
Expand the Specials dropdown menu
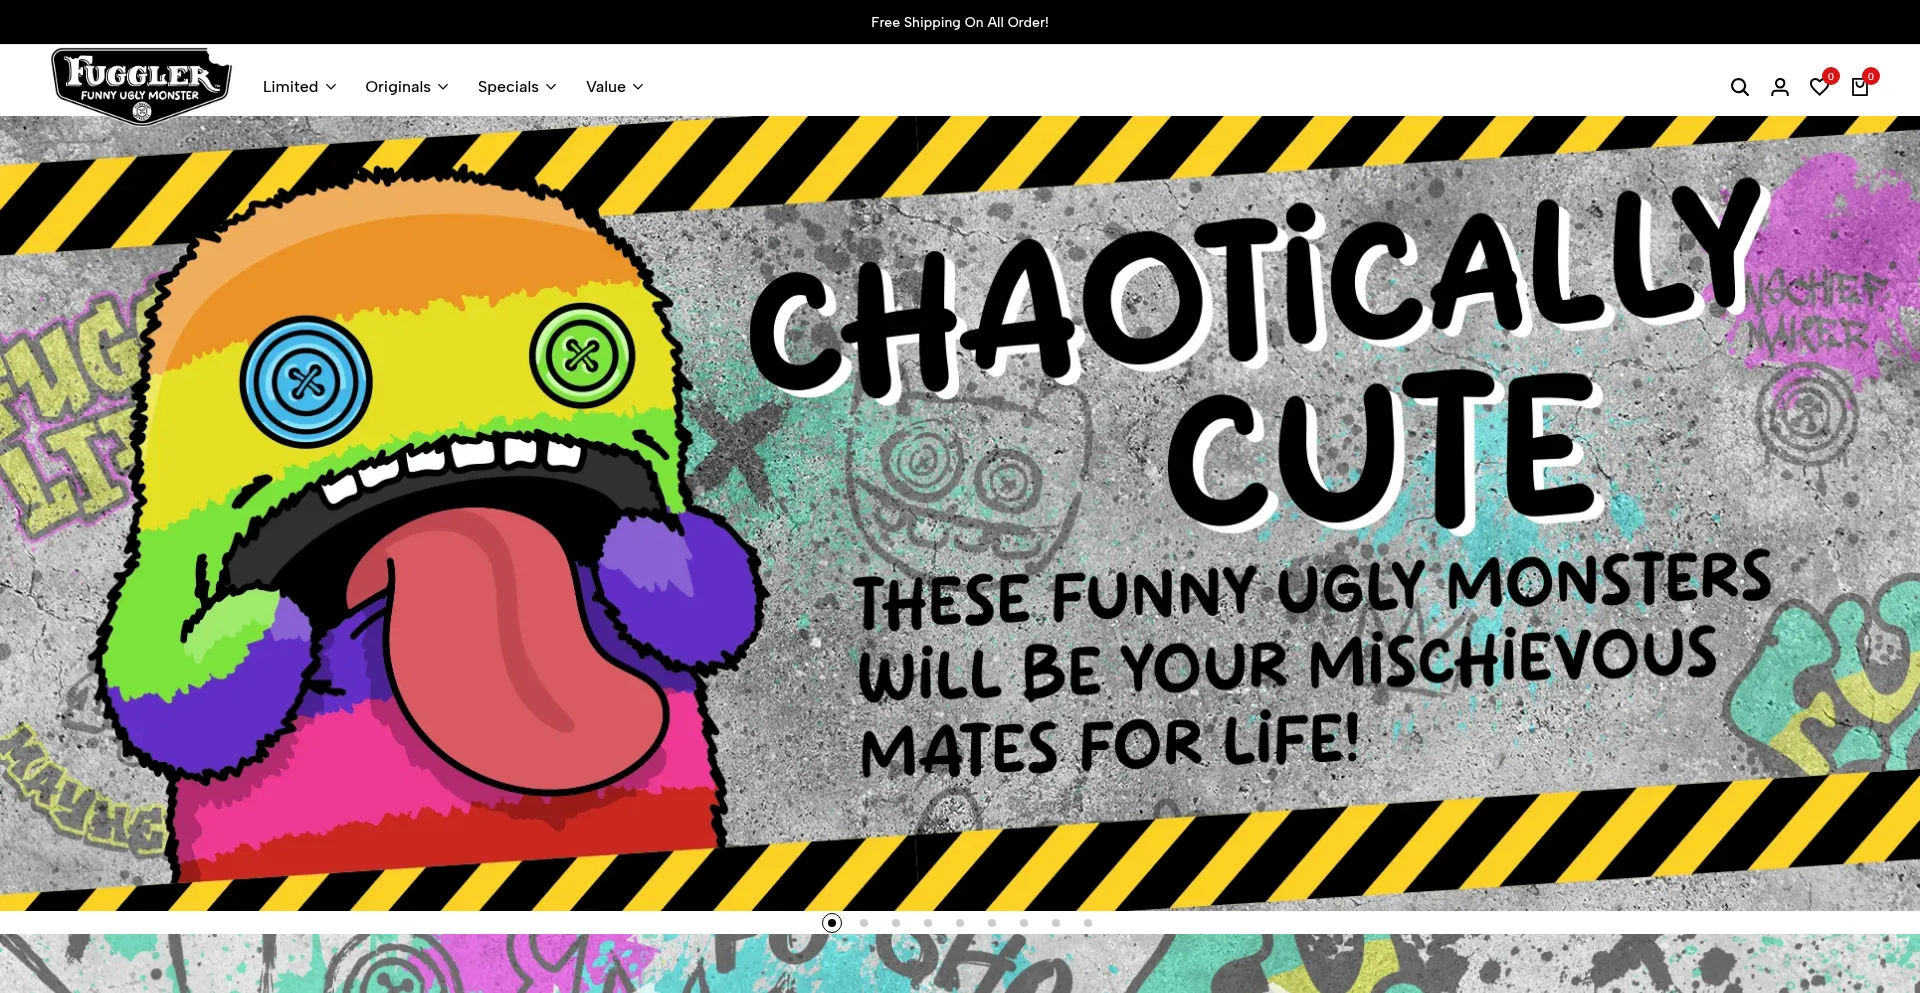coord(516,87)
